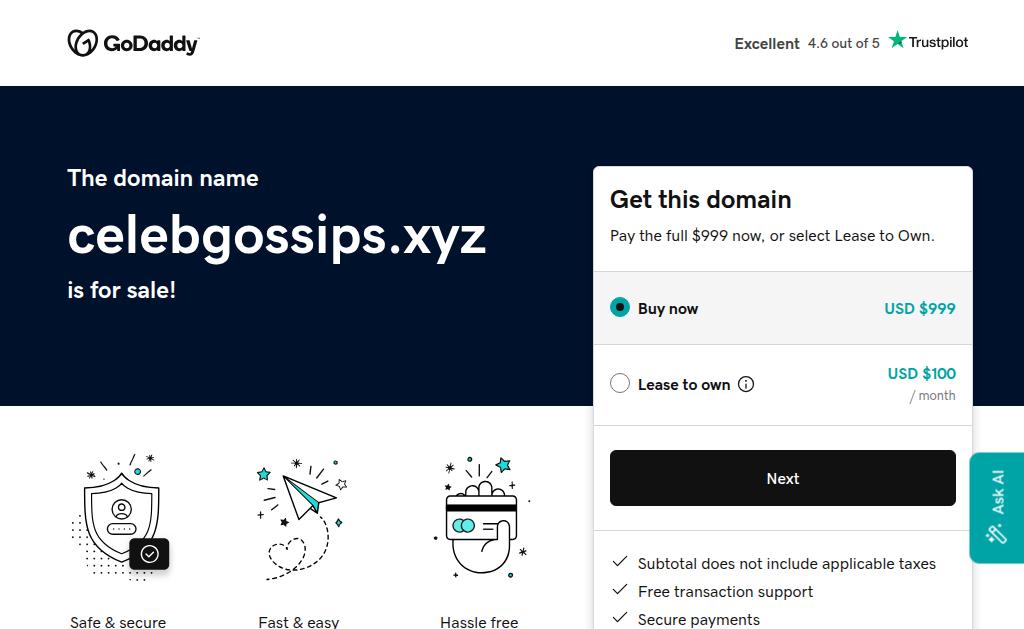This screenshot has width=1024, height=629.
Task: Click the Safe & secure shield icon
Action: (x=121, y=517)
